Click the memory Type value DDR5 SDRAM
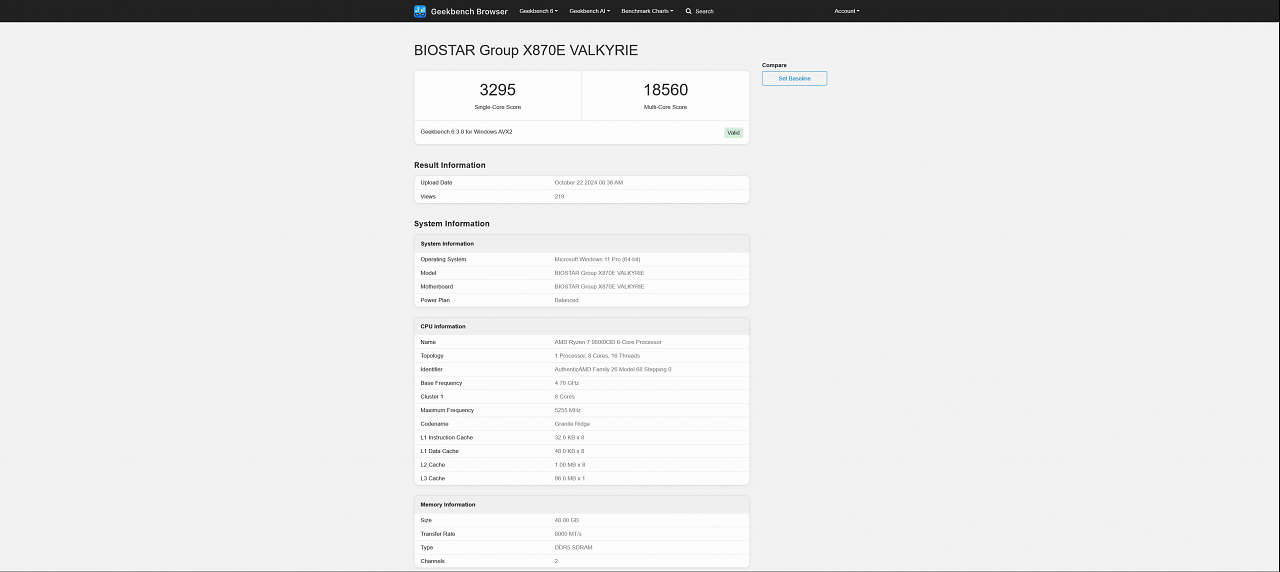The height and width of the screenshot is (572, 1280). [571, 548]
